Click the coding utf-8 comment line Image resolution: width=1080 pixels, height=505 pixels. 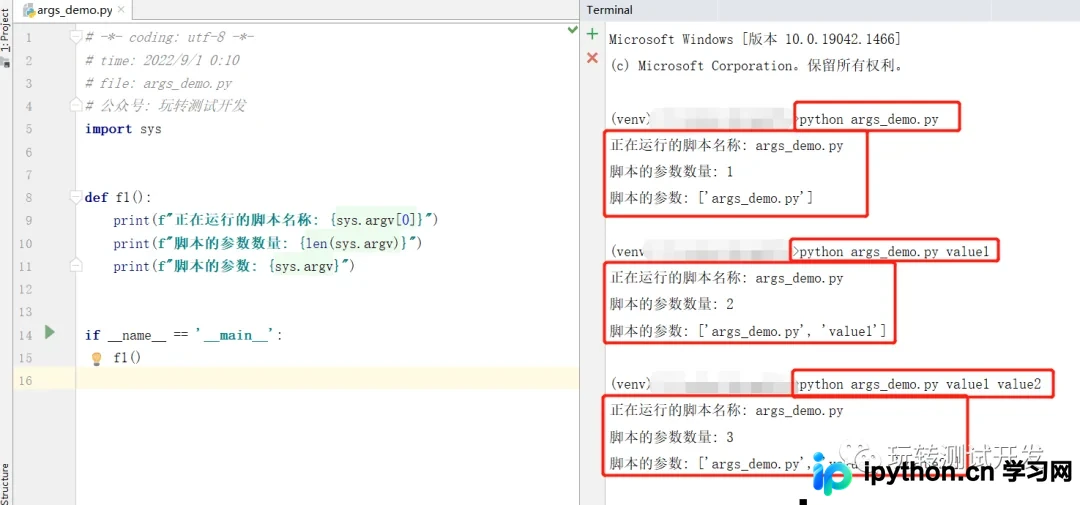(x=170, y=37)
